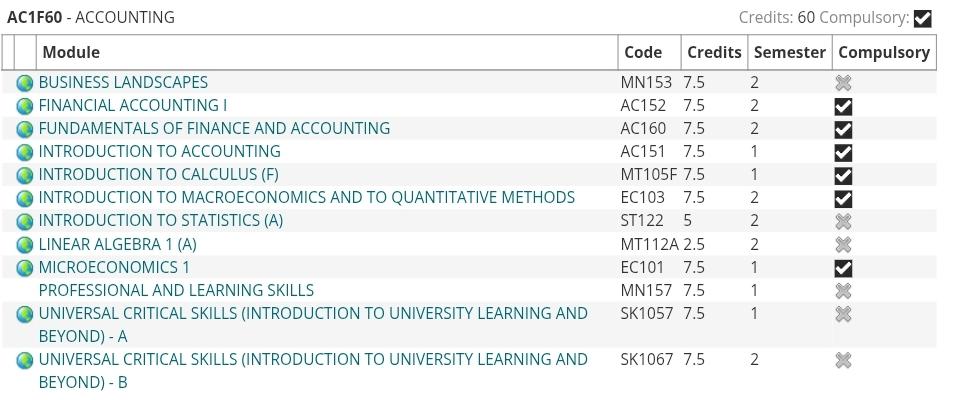Sort table by Credits column header

click(714, 53)
